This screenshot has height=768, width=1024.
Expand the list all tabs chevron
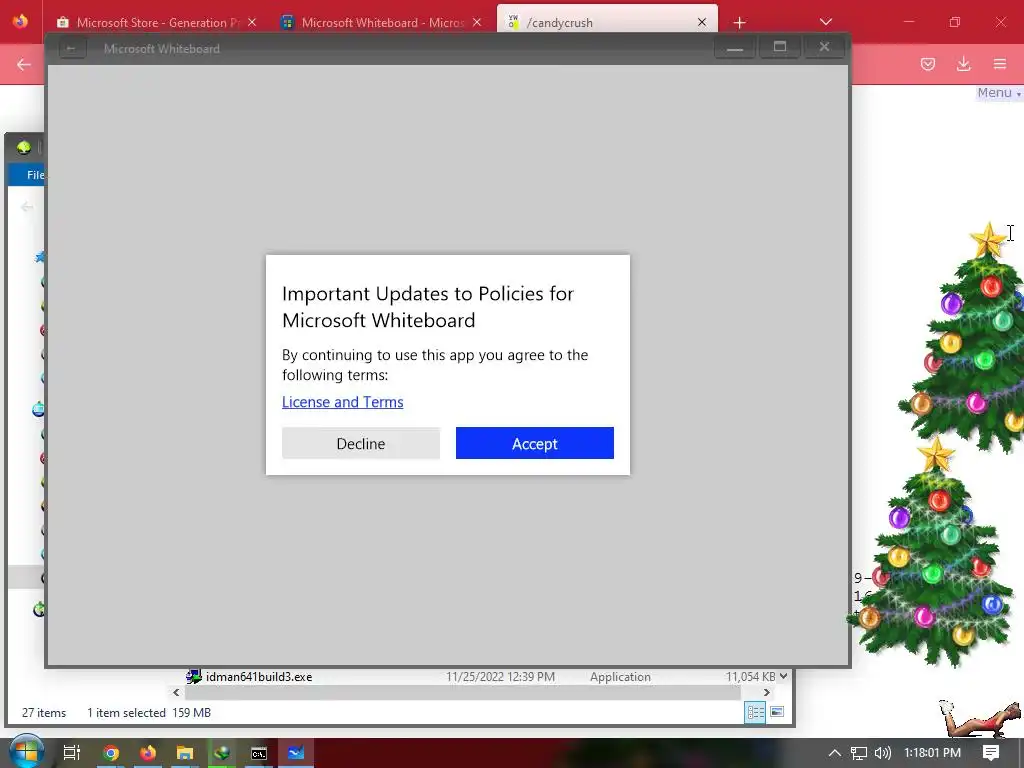pyautogui.click(x=825, y=22)
